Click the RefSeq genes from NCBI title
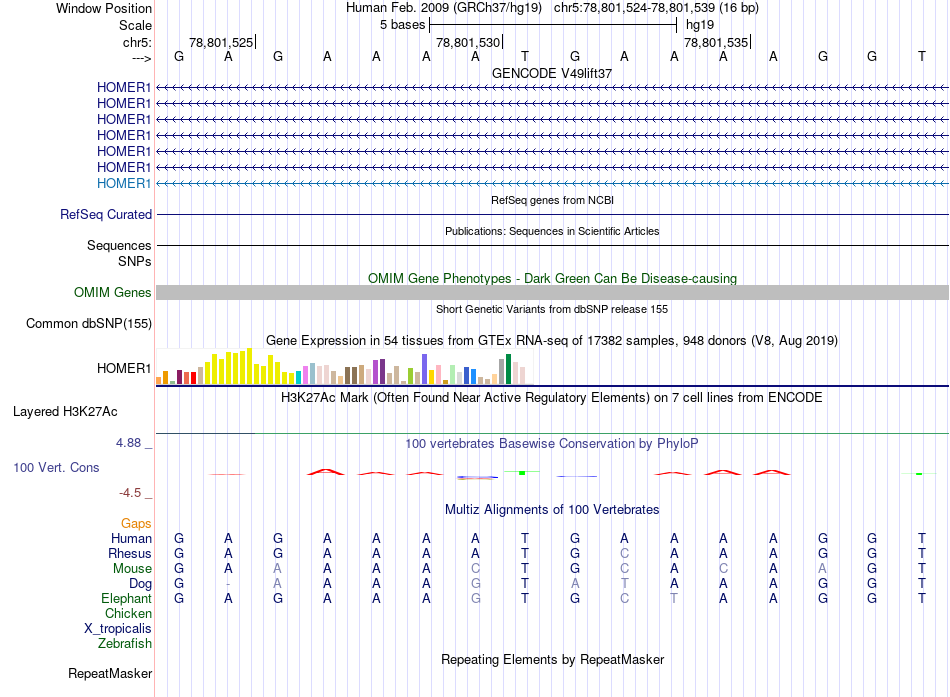This screenshot has height=697, width=950. [552, 200]
